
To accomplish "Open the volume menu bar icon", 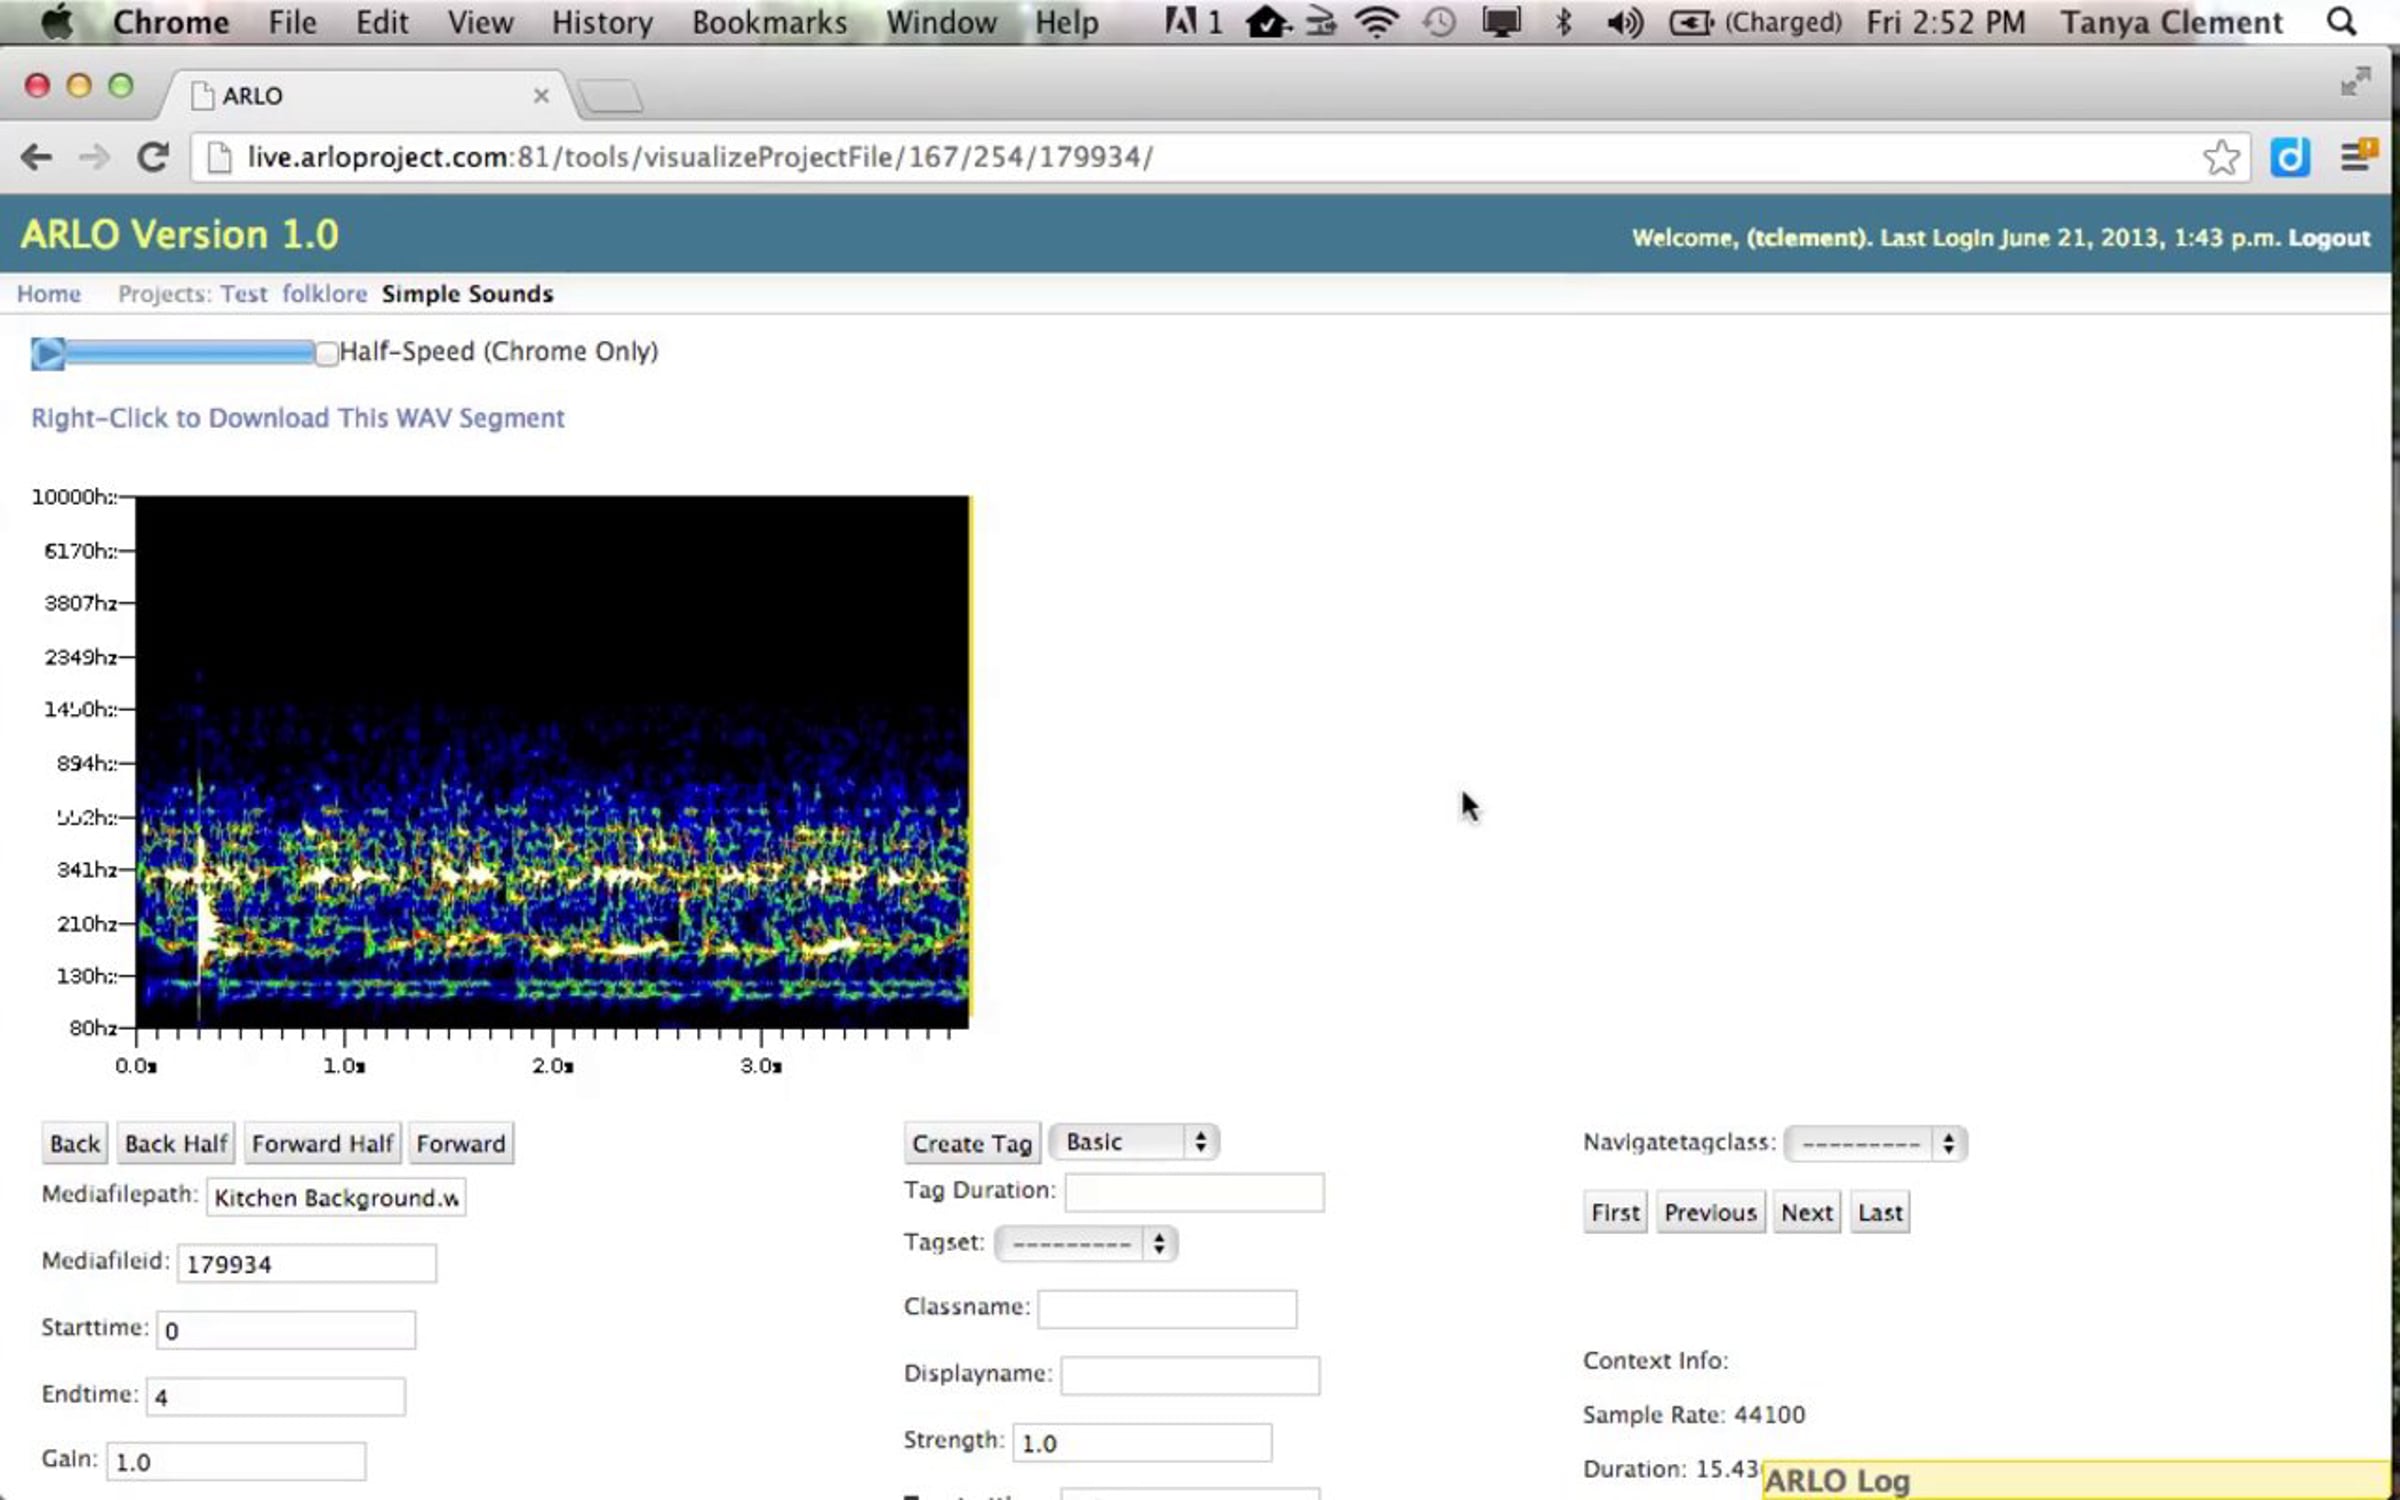I will [1624, 22].
